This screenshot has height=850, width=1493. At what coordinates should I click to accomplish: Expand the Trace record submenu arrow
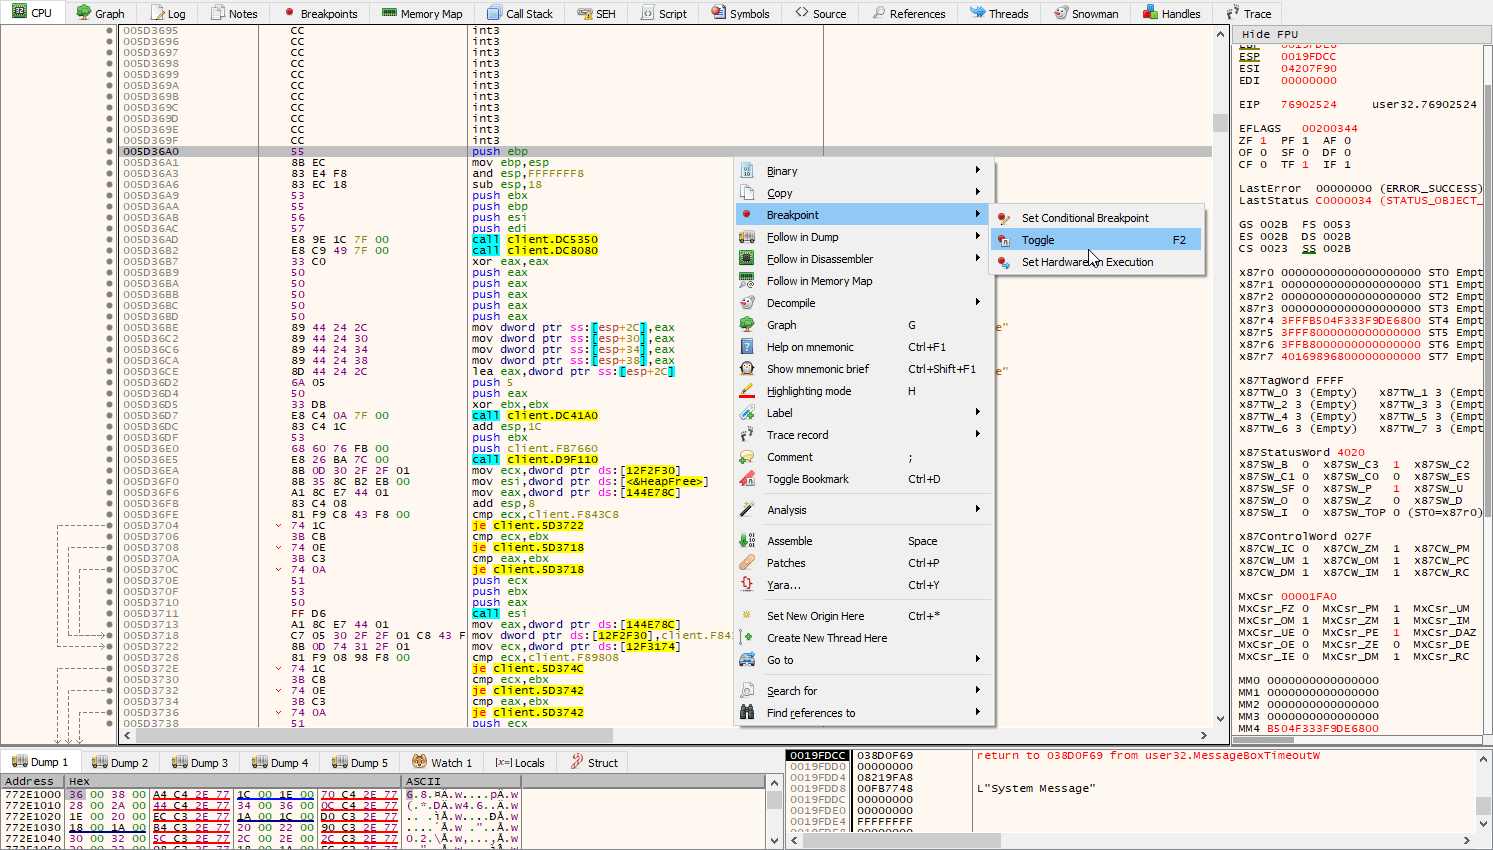click(x=978, y=435)
